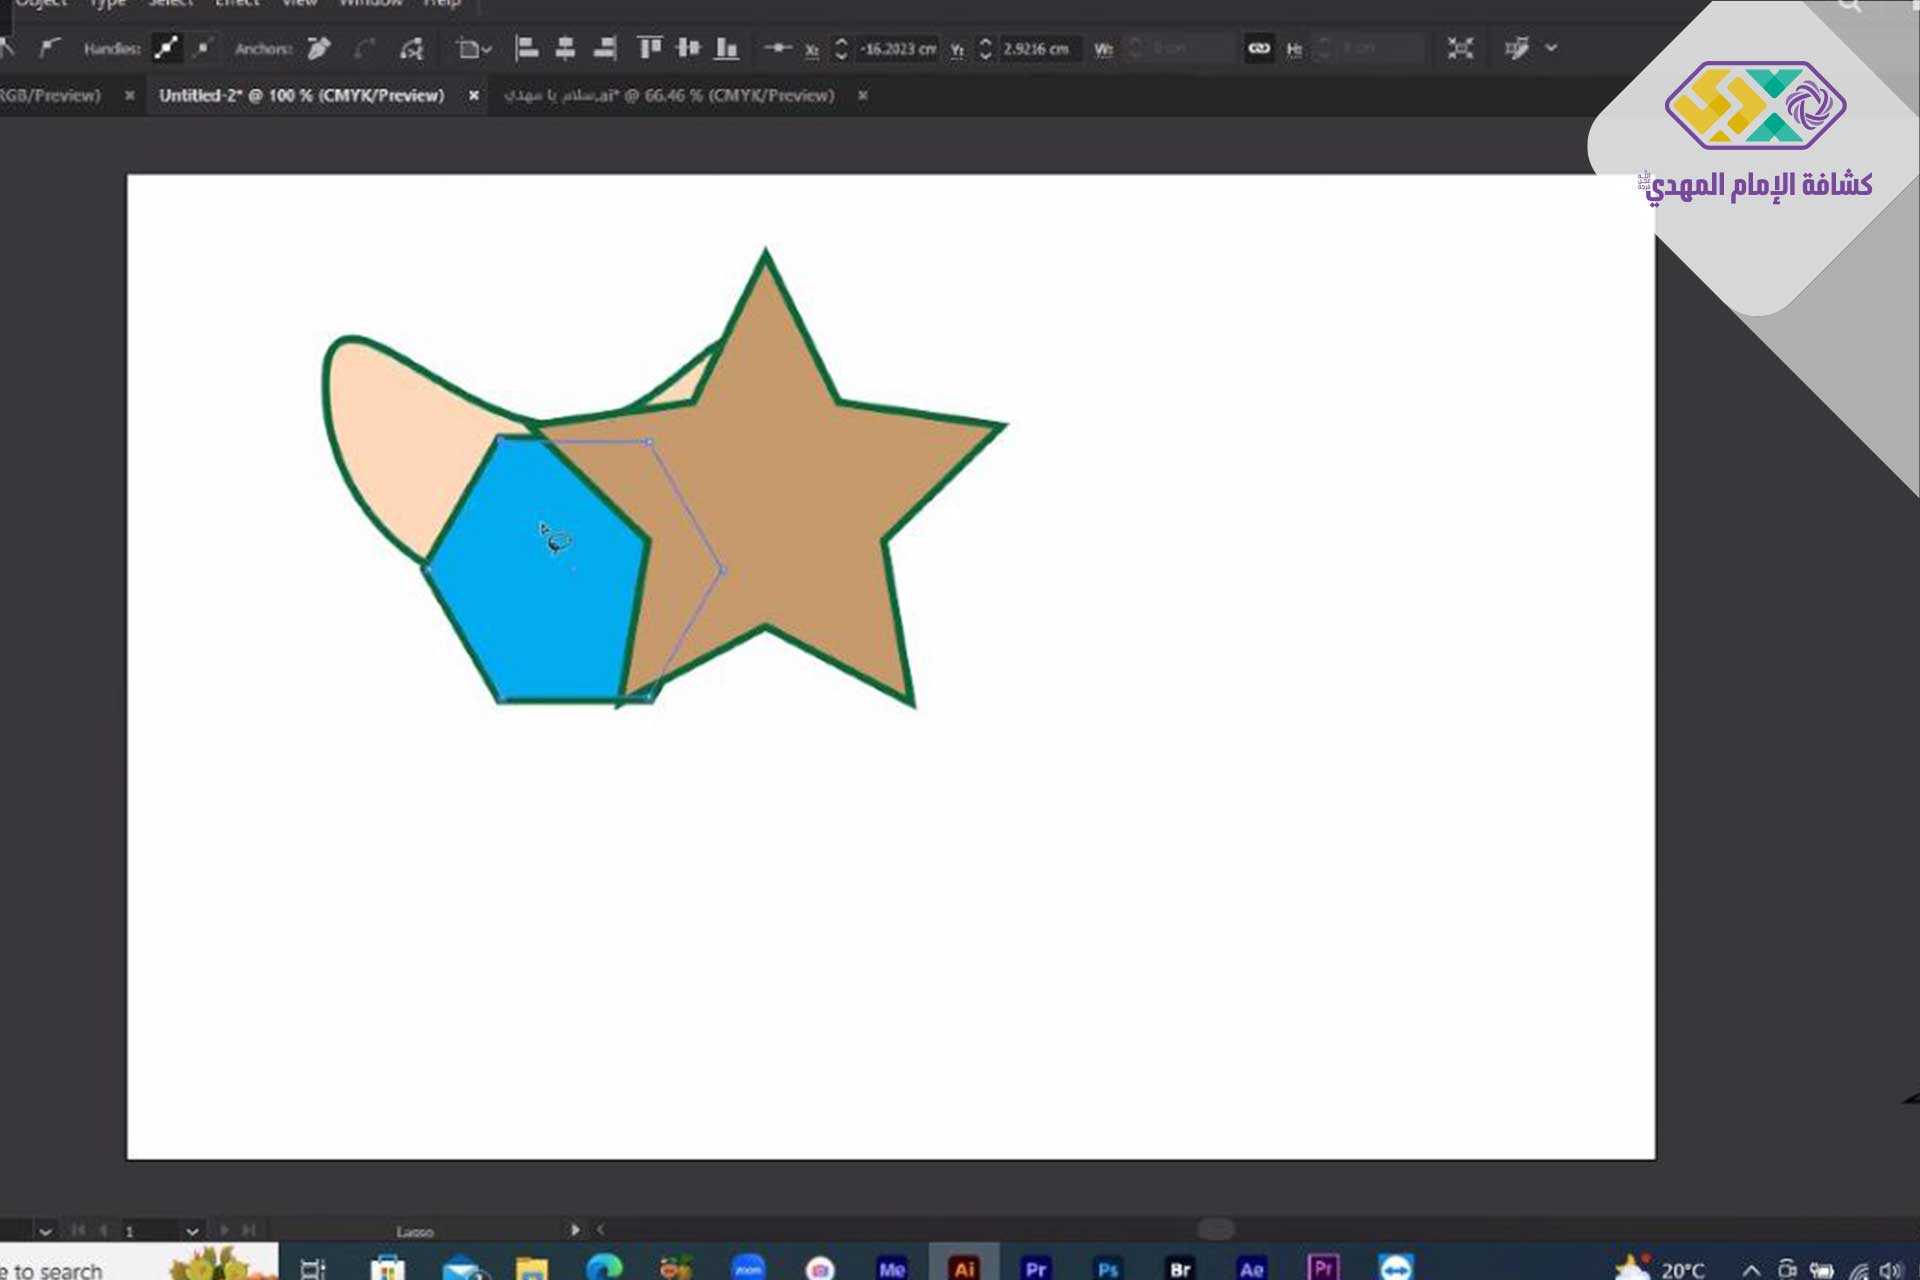1920x1280 pixels.
Task: Click the isolate selected object icon
Action: click(x=1460, y=48)
